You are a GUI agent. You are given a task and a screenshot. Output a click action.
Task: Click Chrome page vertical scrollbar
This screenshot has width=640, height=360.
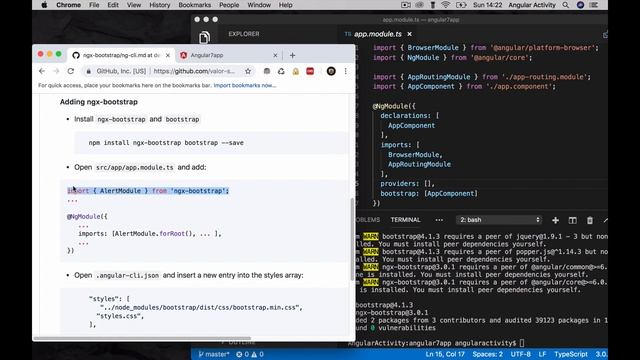coord(352,239)
